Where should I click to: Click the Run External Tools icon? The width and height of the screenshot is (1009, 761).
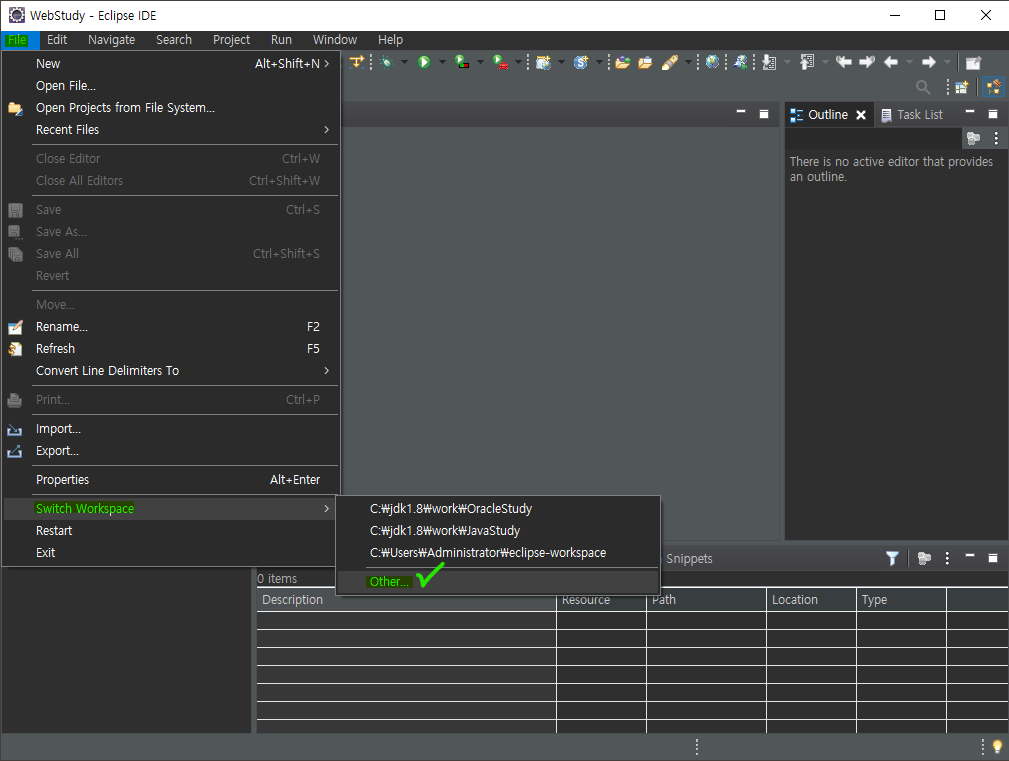point(500,62)
